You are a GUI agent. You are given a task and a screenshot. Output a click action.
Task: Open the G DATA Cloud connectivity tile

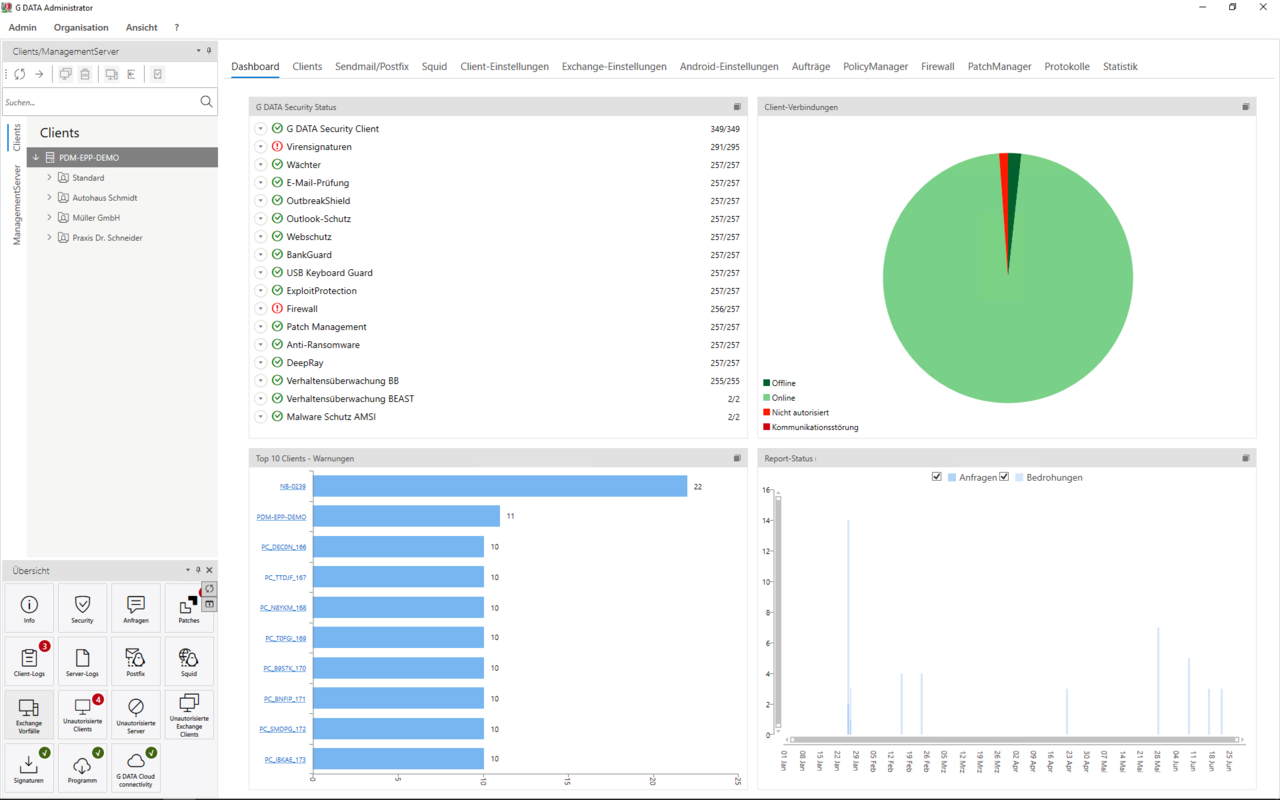pos(136,768)
